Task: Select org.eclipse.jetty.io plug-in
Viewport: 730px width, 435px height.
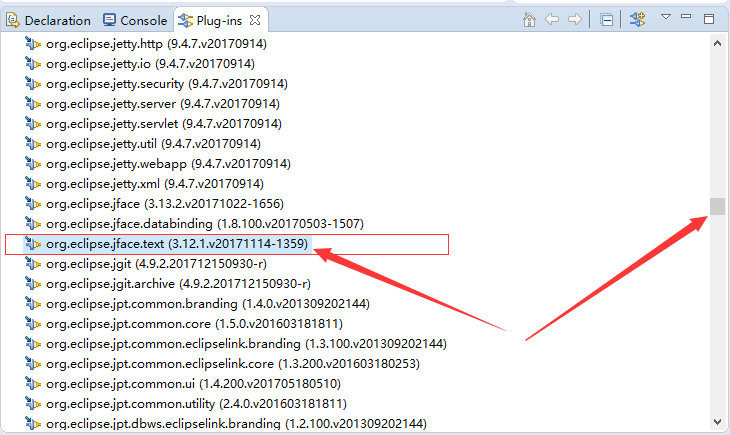Action: [x=150, y=64]
